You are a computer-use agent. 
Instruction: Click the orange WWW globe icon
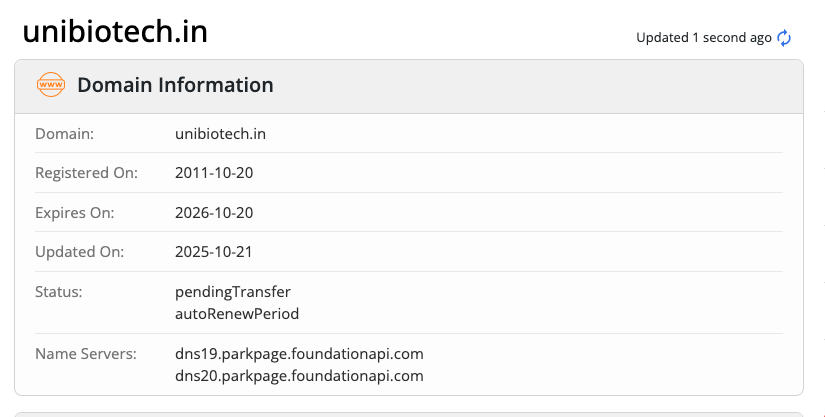(50, 86)
